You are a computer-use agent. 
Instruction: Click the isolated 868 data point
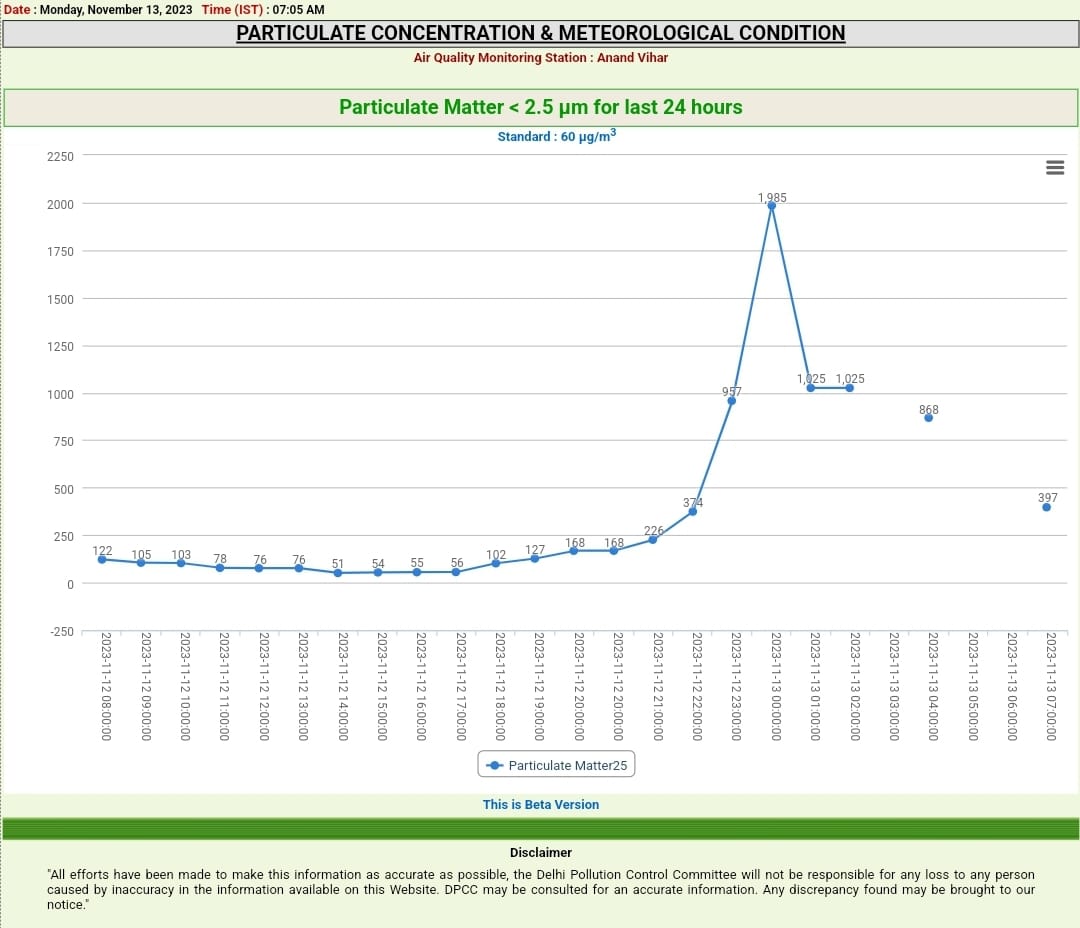(928, 418)
